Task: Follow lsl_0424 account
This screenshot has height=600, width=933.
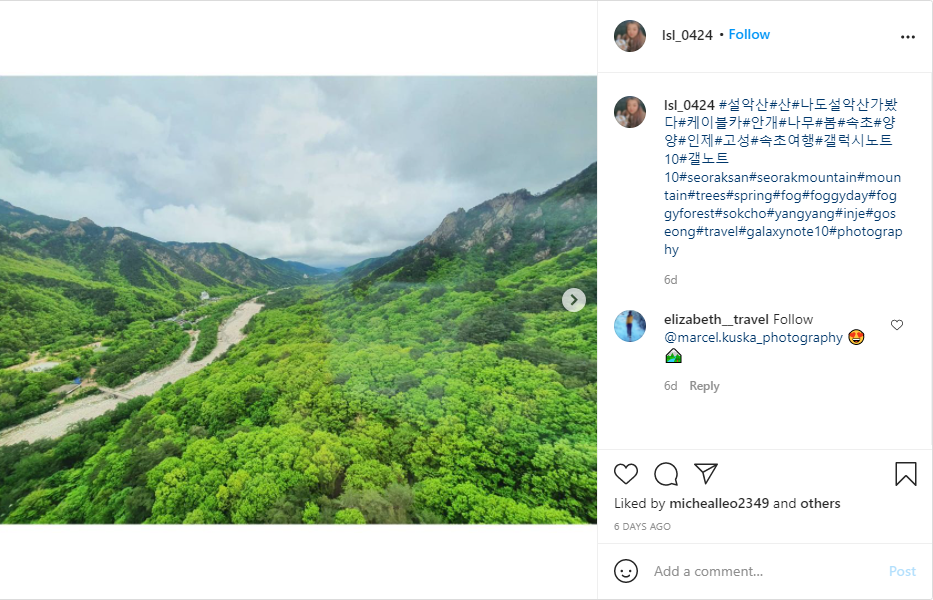Action: (x=749, y=35)
